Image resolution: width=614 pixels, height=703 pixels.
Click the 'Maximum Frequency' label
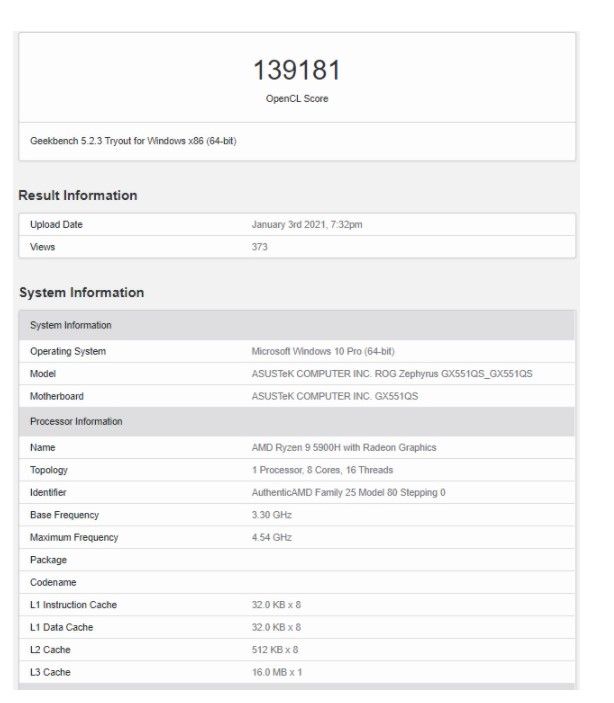point(74,537)
